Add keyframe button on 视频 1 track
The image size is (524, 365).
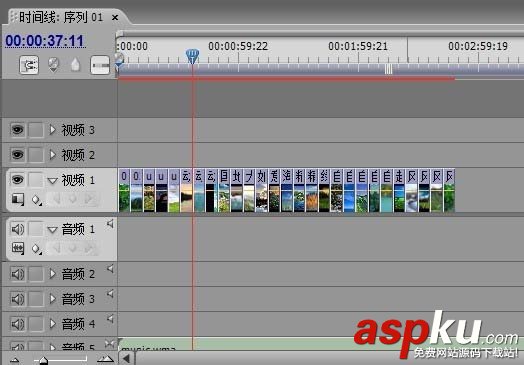point(73,199)
